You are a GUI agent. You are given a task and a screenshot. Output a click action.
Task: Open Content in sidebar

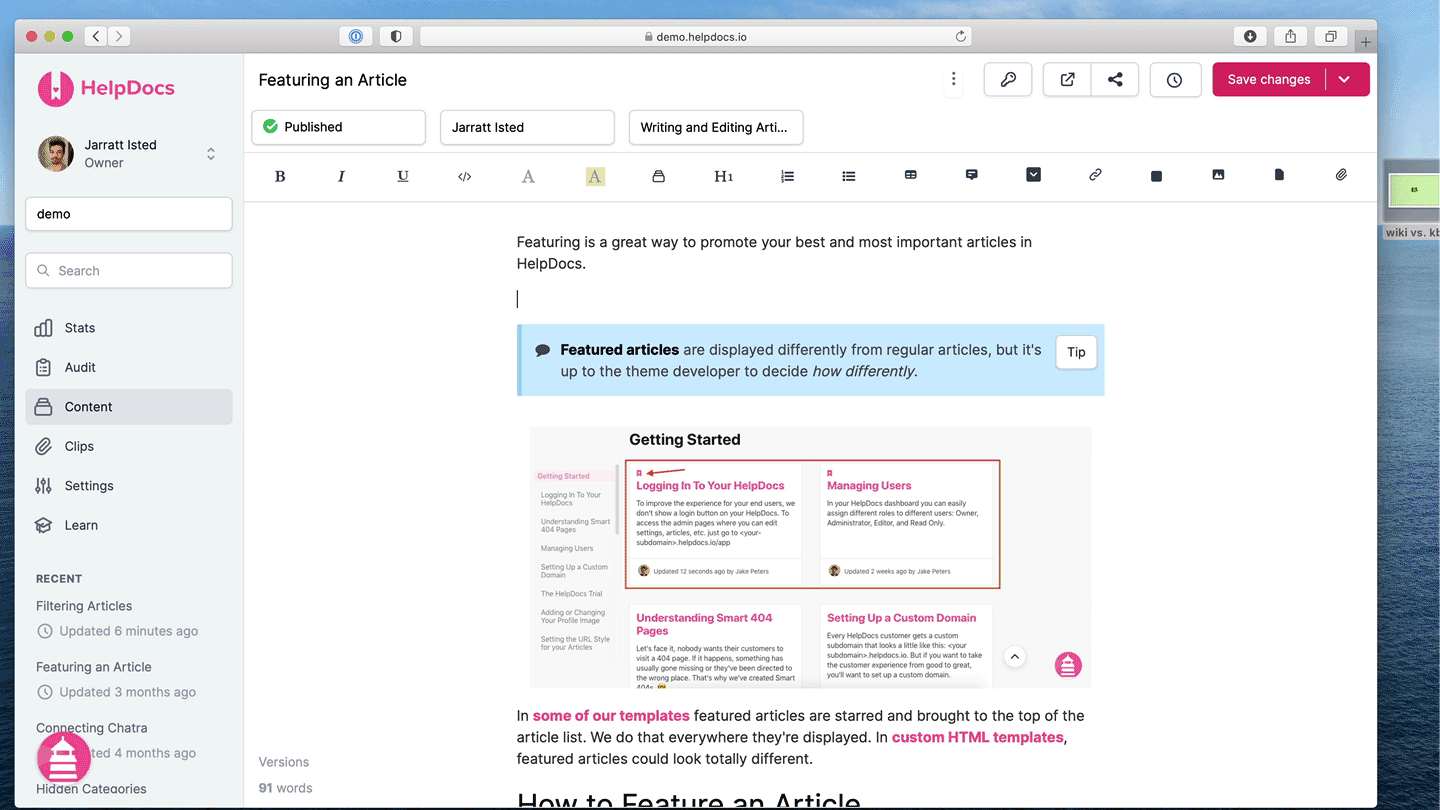[x=129, y=407]
